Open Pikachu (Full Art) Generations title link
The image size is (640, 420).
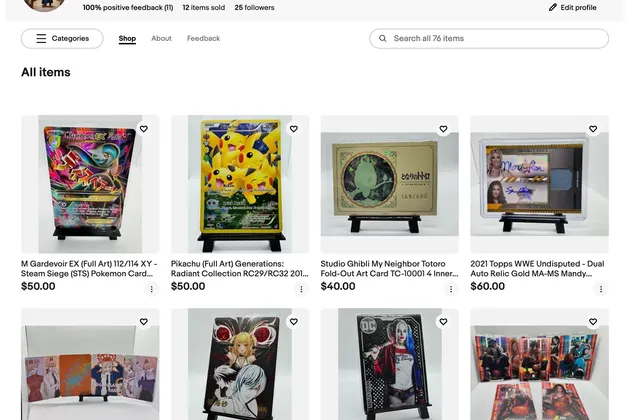240,269
